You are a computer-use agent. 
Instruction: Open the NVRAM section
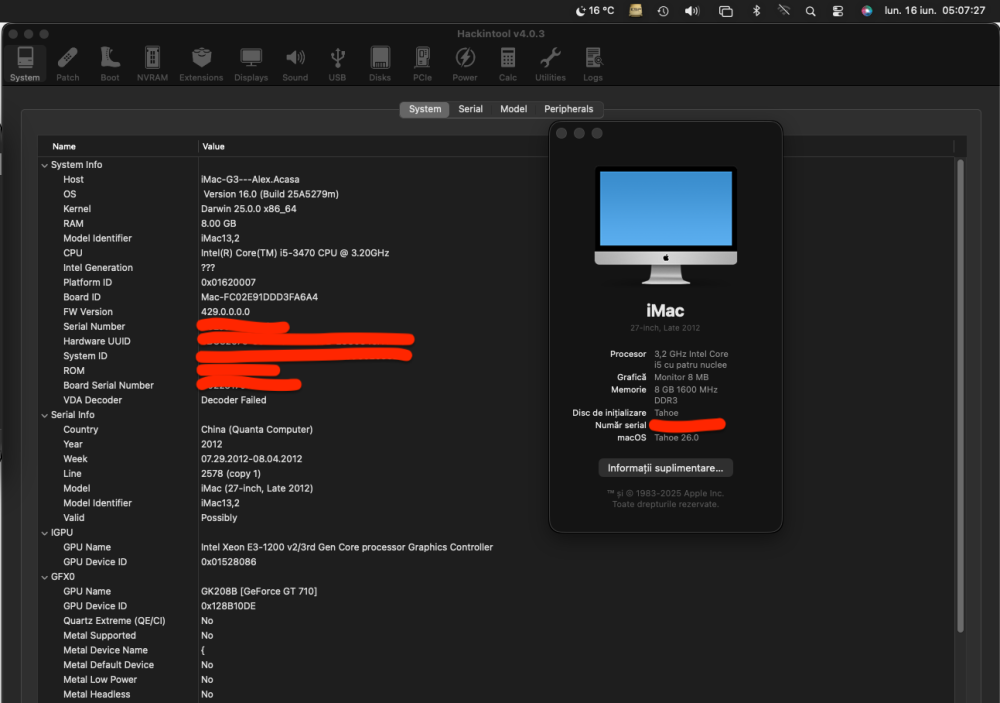[152, 64]
